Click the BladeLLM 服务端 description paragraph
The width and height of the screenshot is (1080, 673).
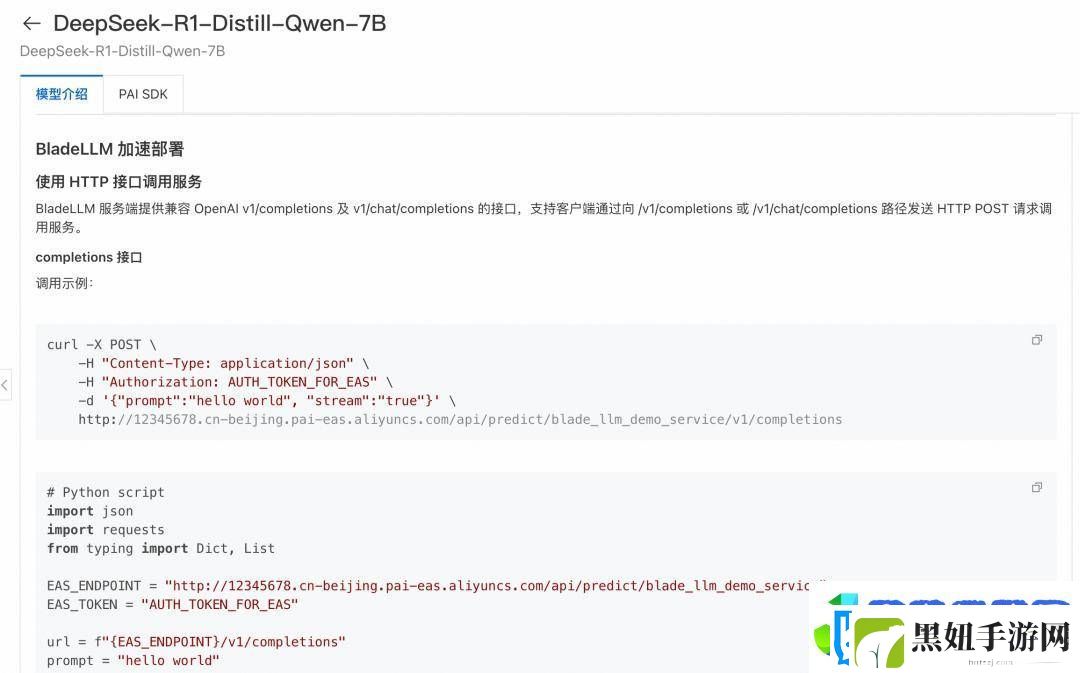544,218
